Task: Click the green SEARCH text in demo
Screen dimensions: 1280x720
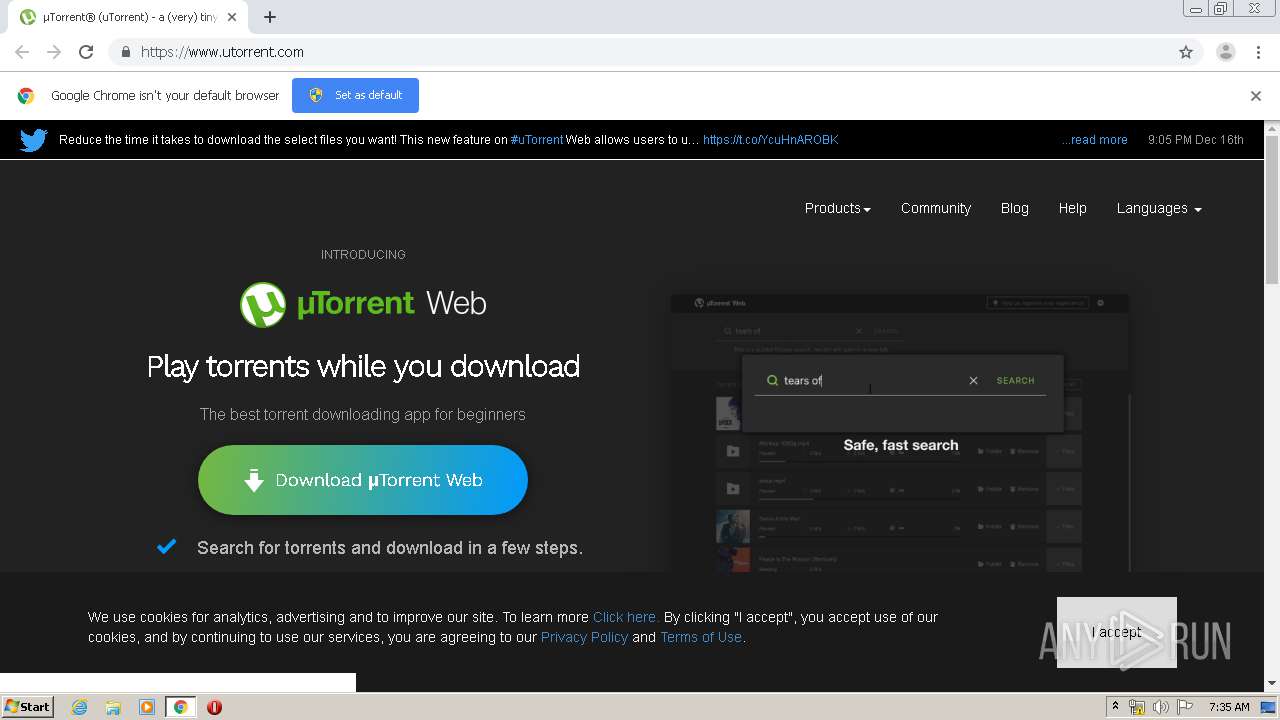Action: pyautogui.click(x=1016, y=381)
